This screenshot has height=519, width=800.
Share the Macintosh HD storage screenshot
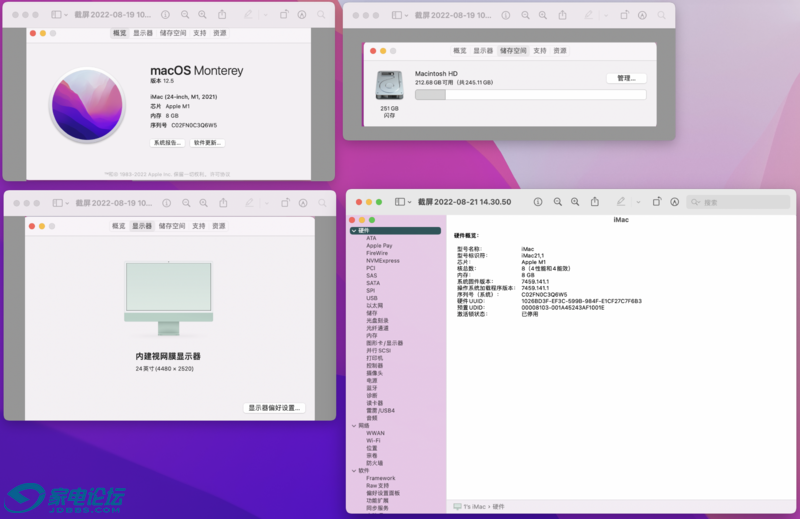point(562,15)
